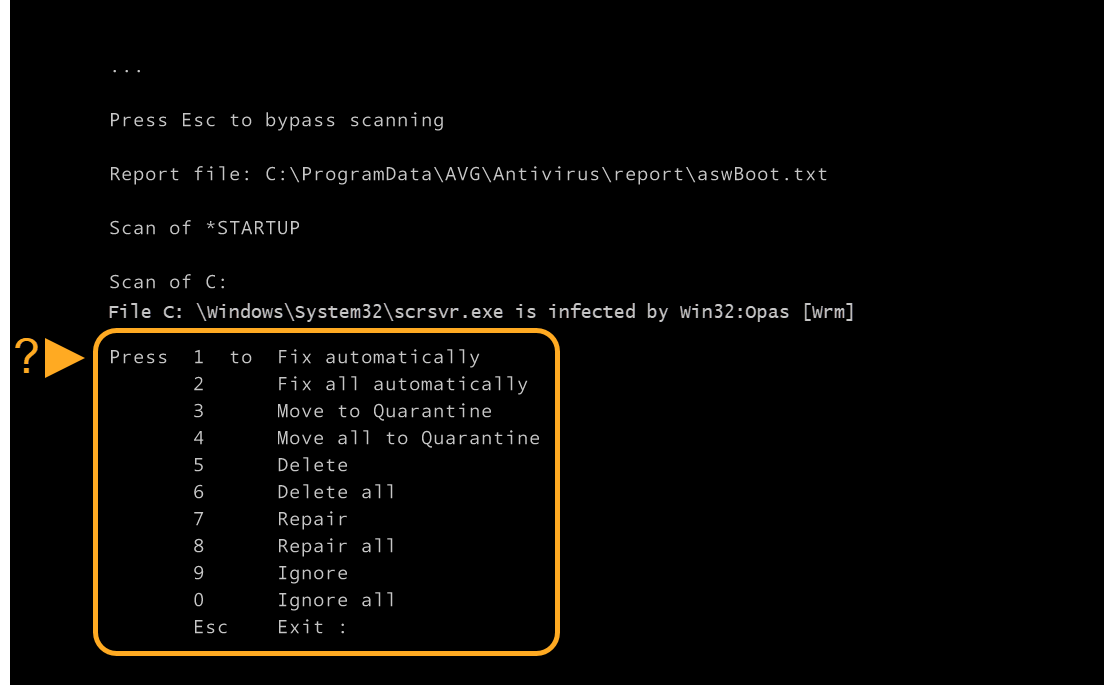Choose the "Delete all" option
1104x685 pixels.
coord(336,492)
